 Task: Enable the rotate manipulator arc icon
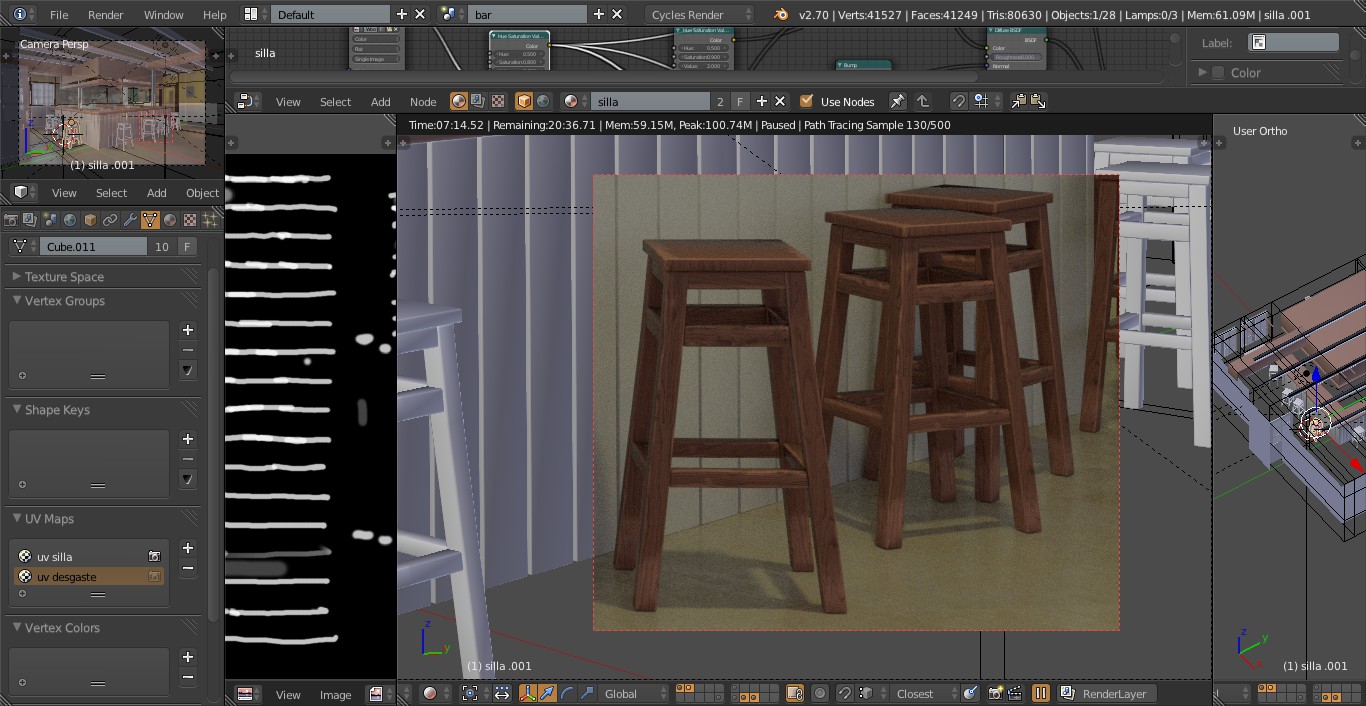(x=567, y=693)
